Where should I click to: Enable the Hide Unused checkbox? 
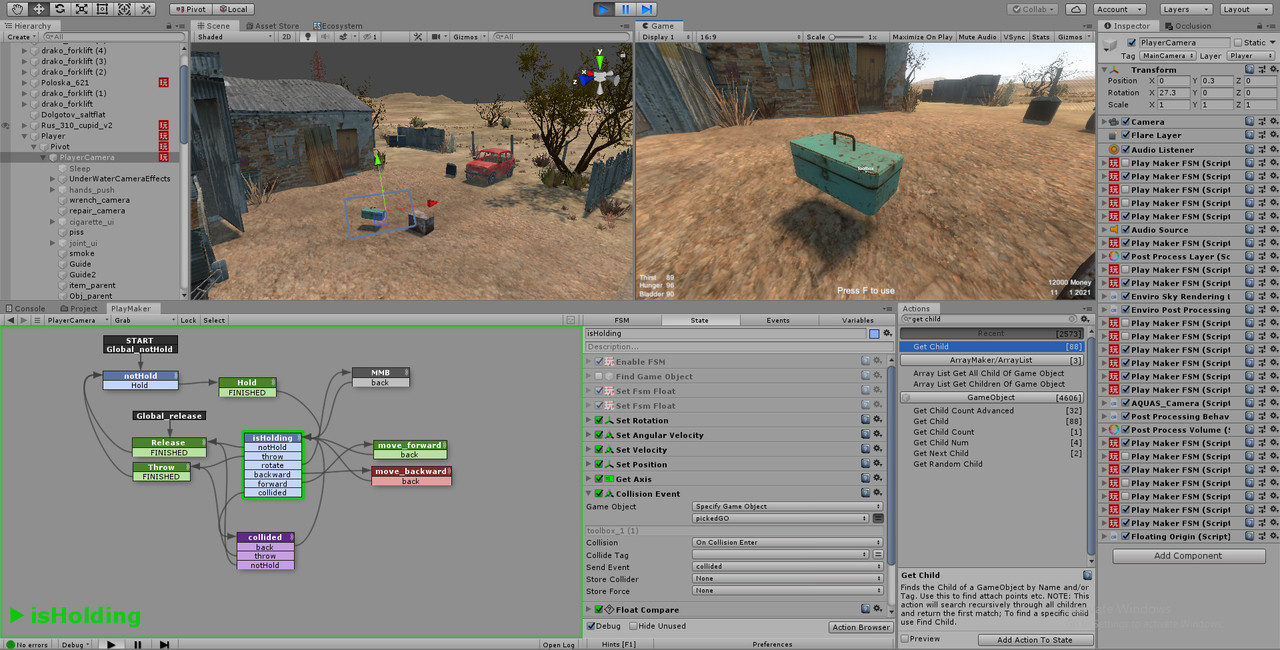pos(634,626)
